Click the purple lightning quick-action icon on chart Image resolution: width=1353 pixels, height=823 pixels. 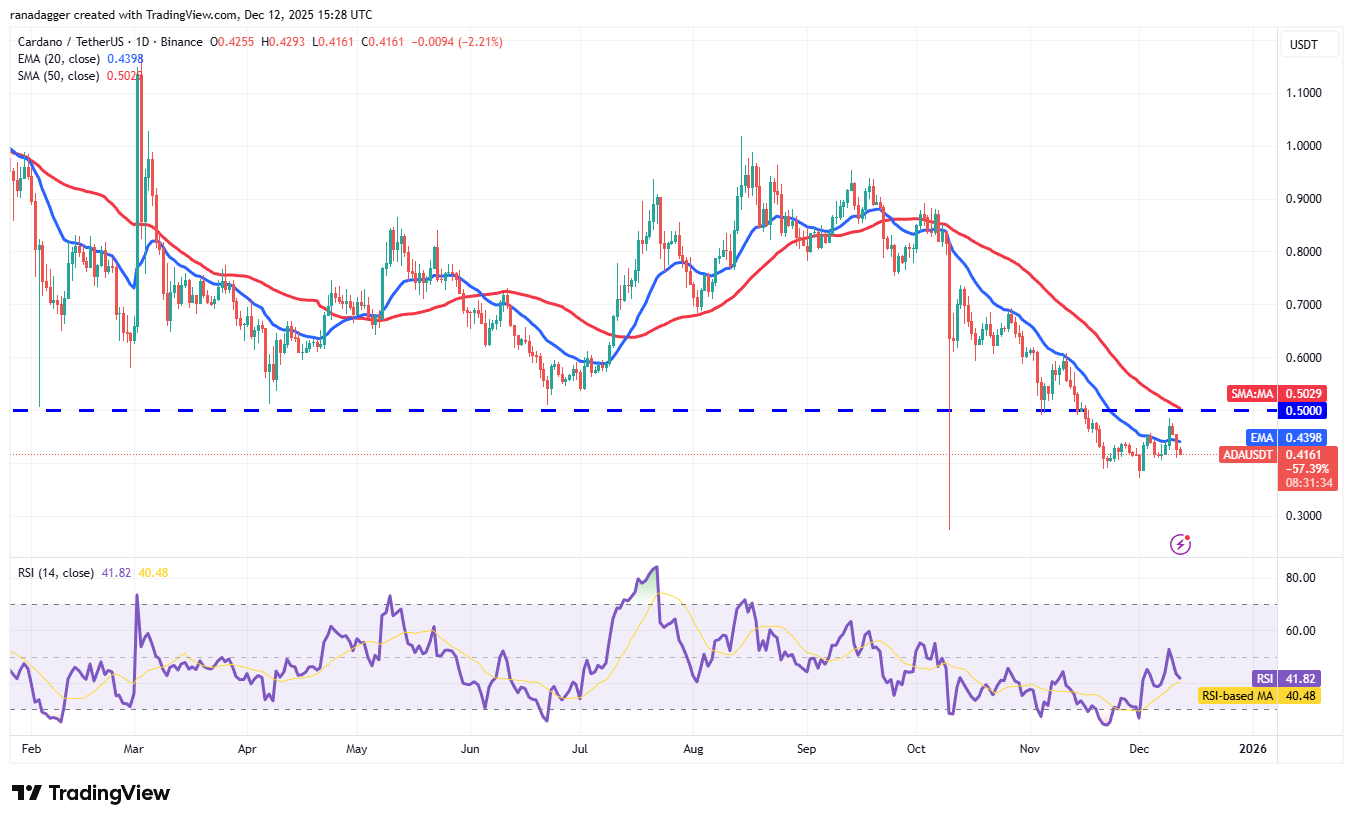pos(1180,544)
